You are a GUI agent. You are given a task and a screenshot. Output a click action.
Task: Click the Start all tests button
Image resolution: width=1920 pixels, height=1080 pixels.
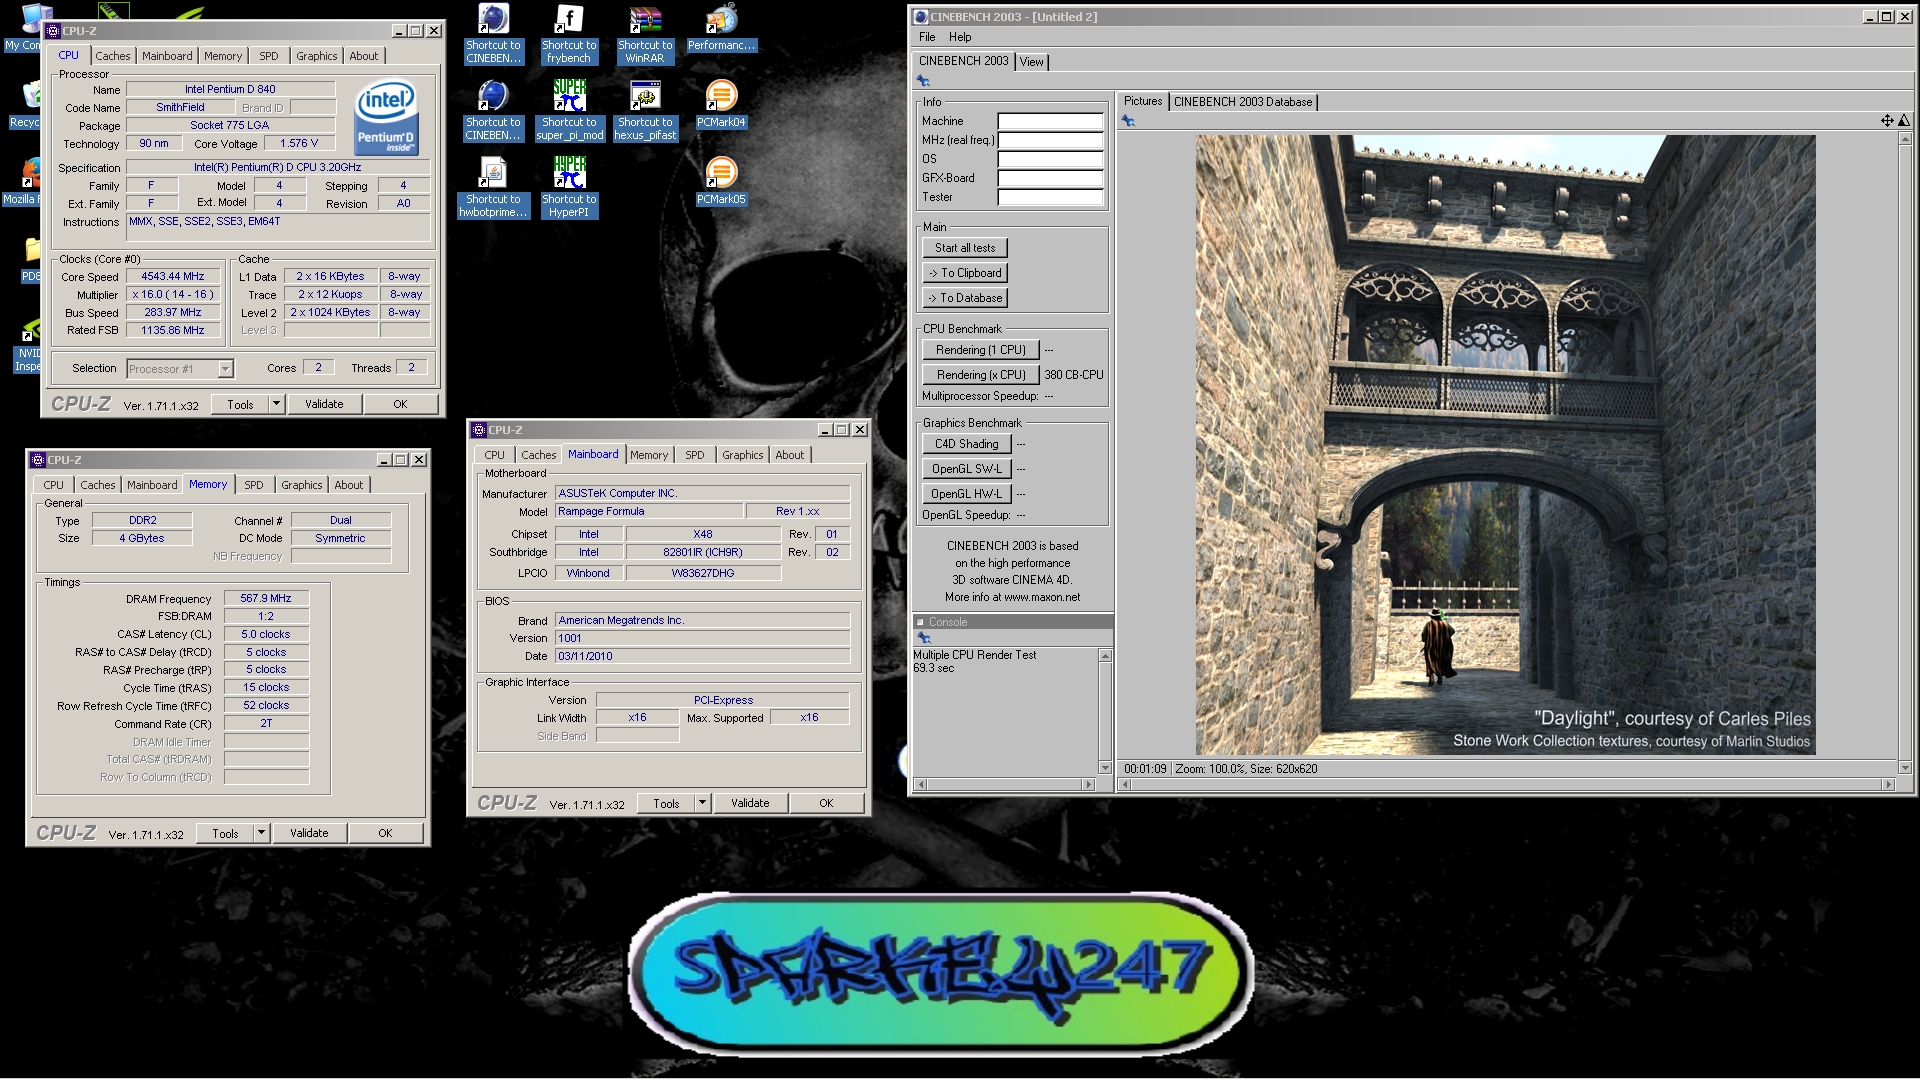(x=965, y=248)
